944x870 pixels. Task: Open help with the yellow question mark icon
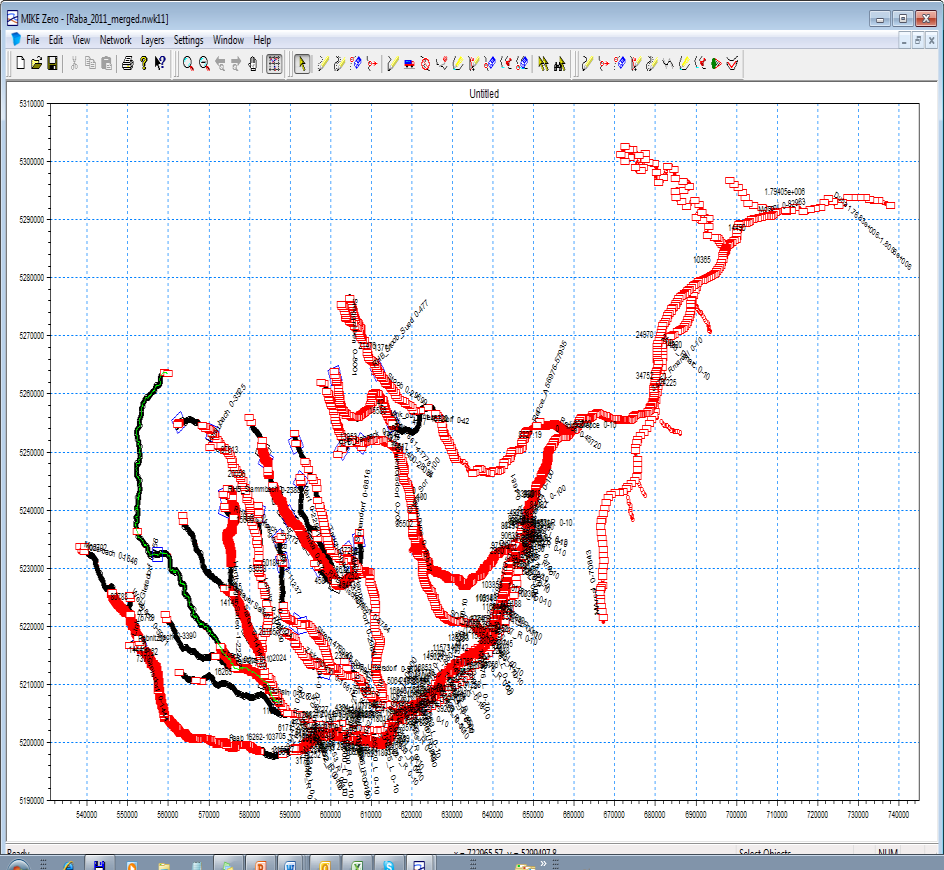143,63
